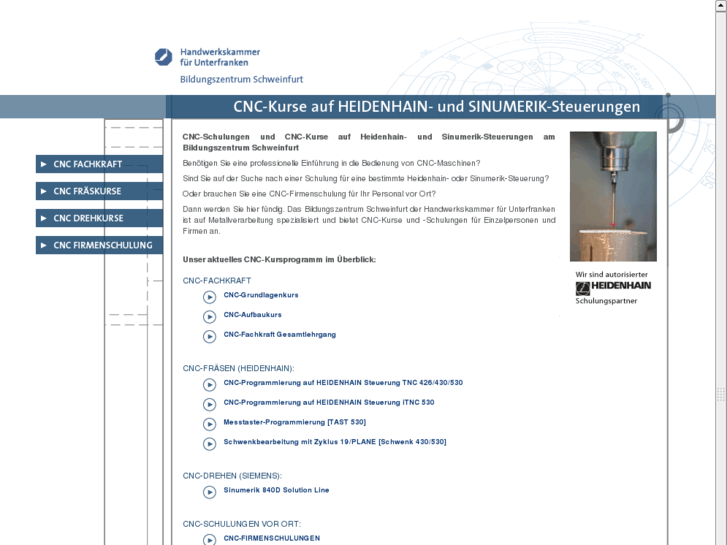Open the CNC FRÄSKURSE menu item
Screen dimensions: 727x545
coord(99,191)
